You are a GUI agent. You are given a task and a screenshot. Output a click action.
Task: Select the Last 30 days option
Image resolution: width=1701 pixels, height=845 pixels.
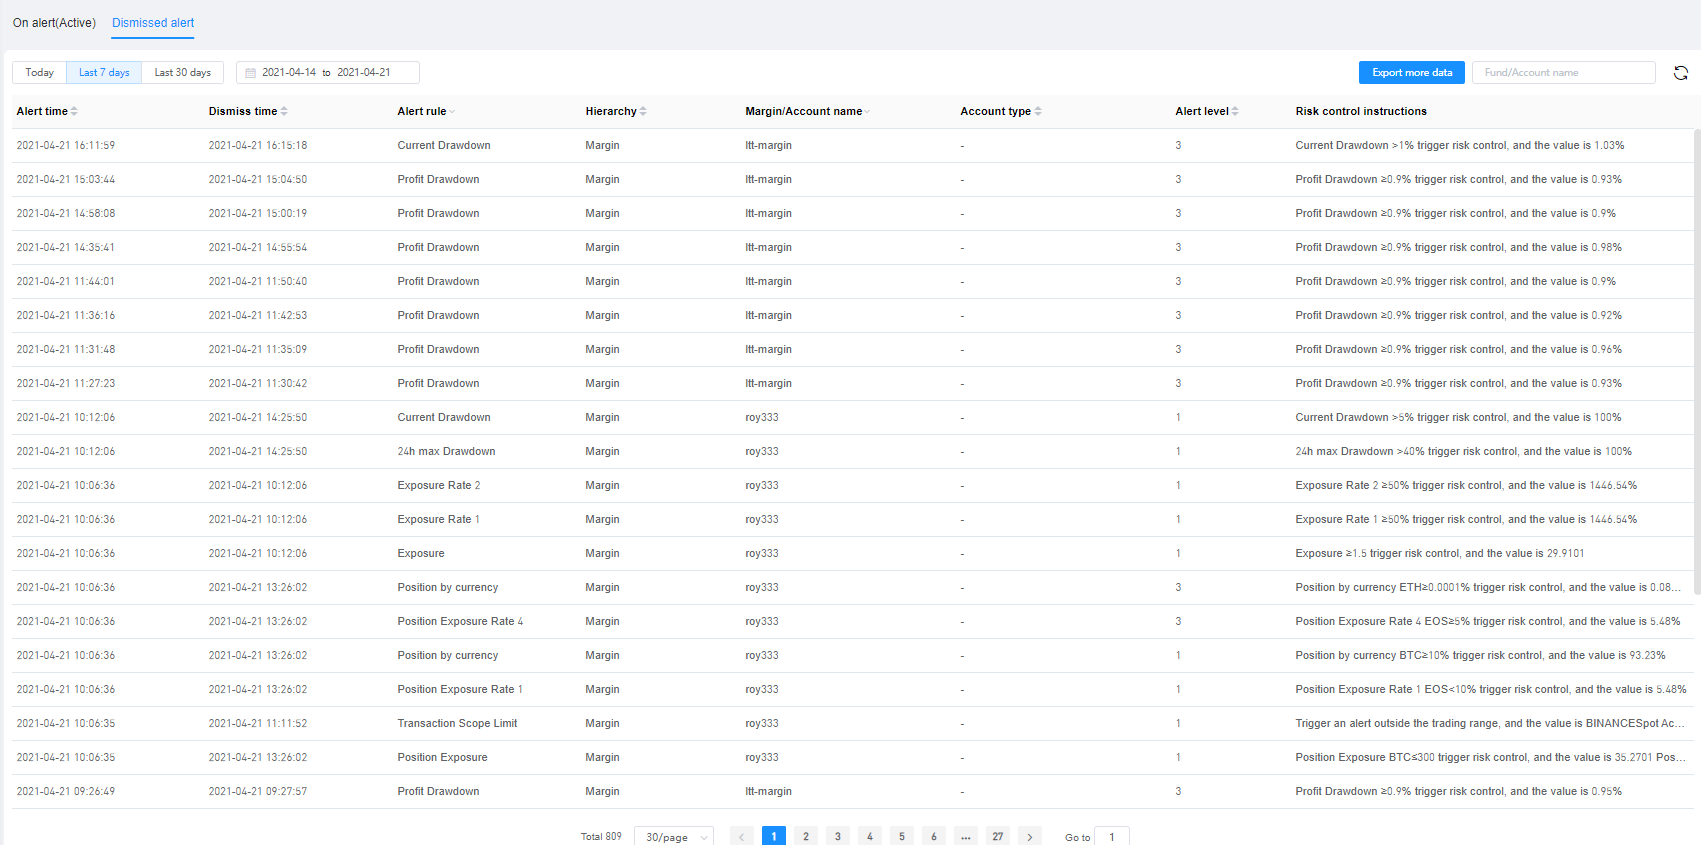[x=182, y=73]
